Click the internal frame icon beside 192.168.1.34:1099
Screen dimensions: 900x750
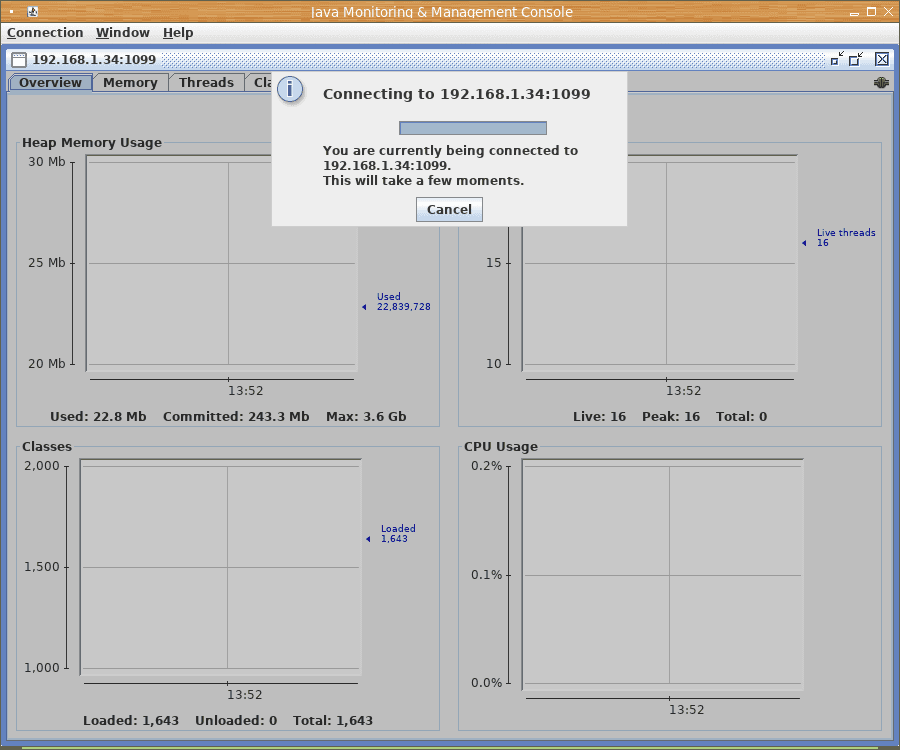(x=19, y=60)
